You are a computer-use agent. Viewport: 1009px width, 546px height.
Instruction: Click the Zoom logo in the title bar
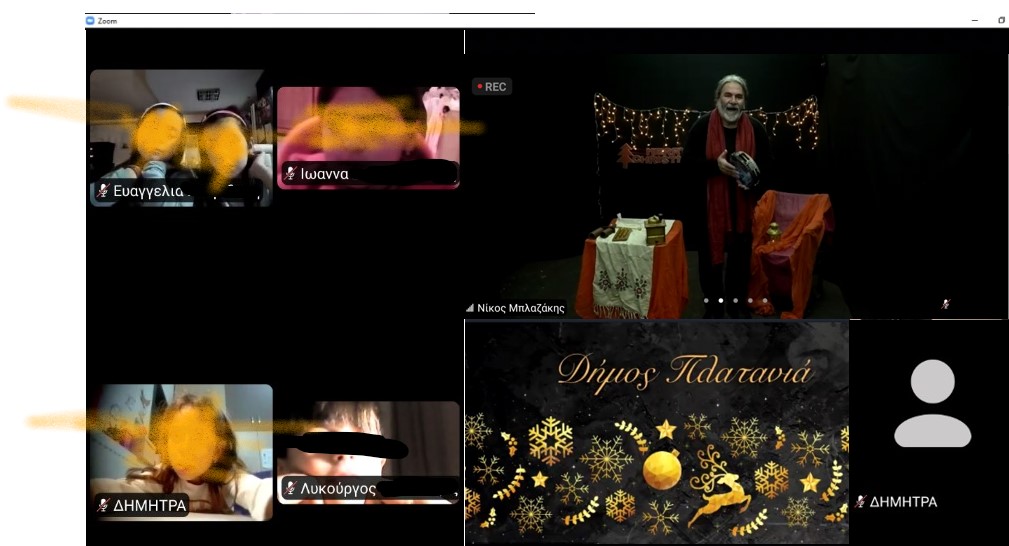[x=90, y=20]
